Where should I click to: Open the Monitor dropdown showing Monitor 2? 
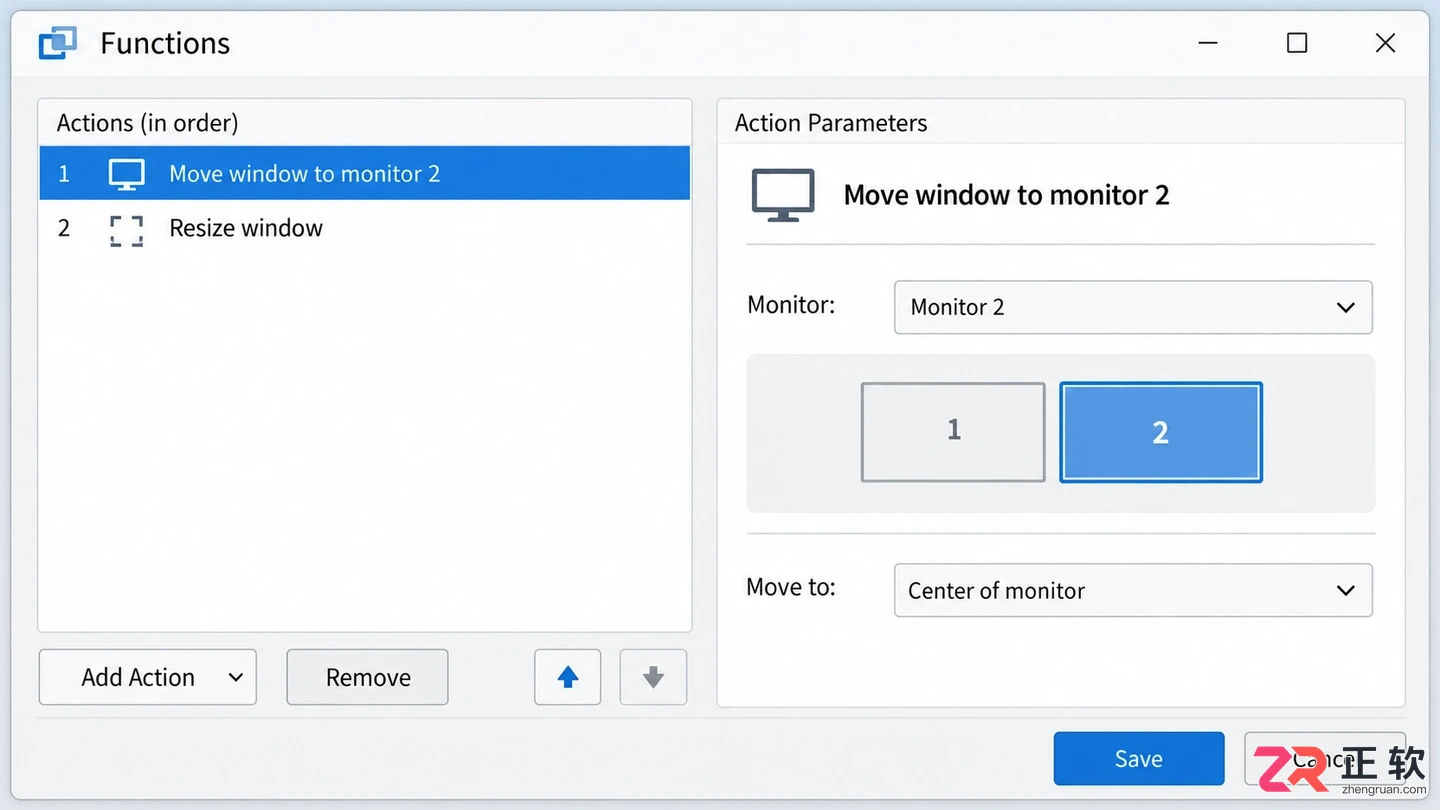tap(1133, 307)
